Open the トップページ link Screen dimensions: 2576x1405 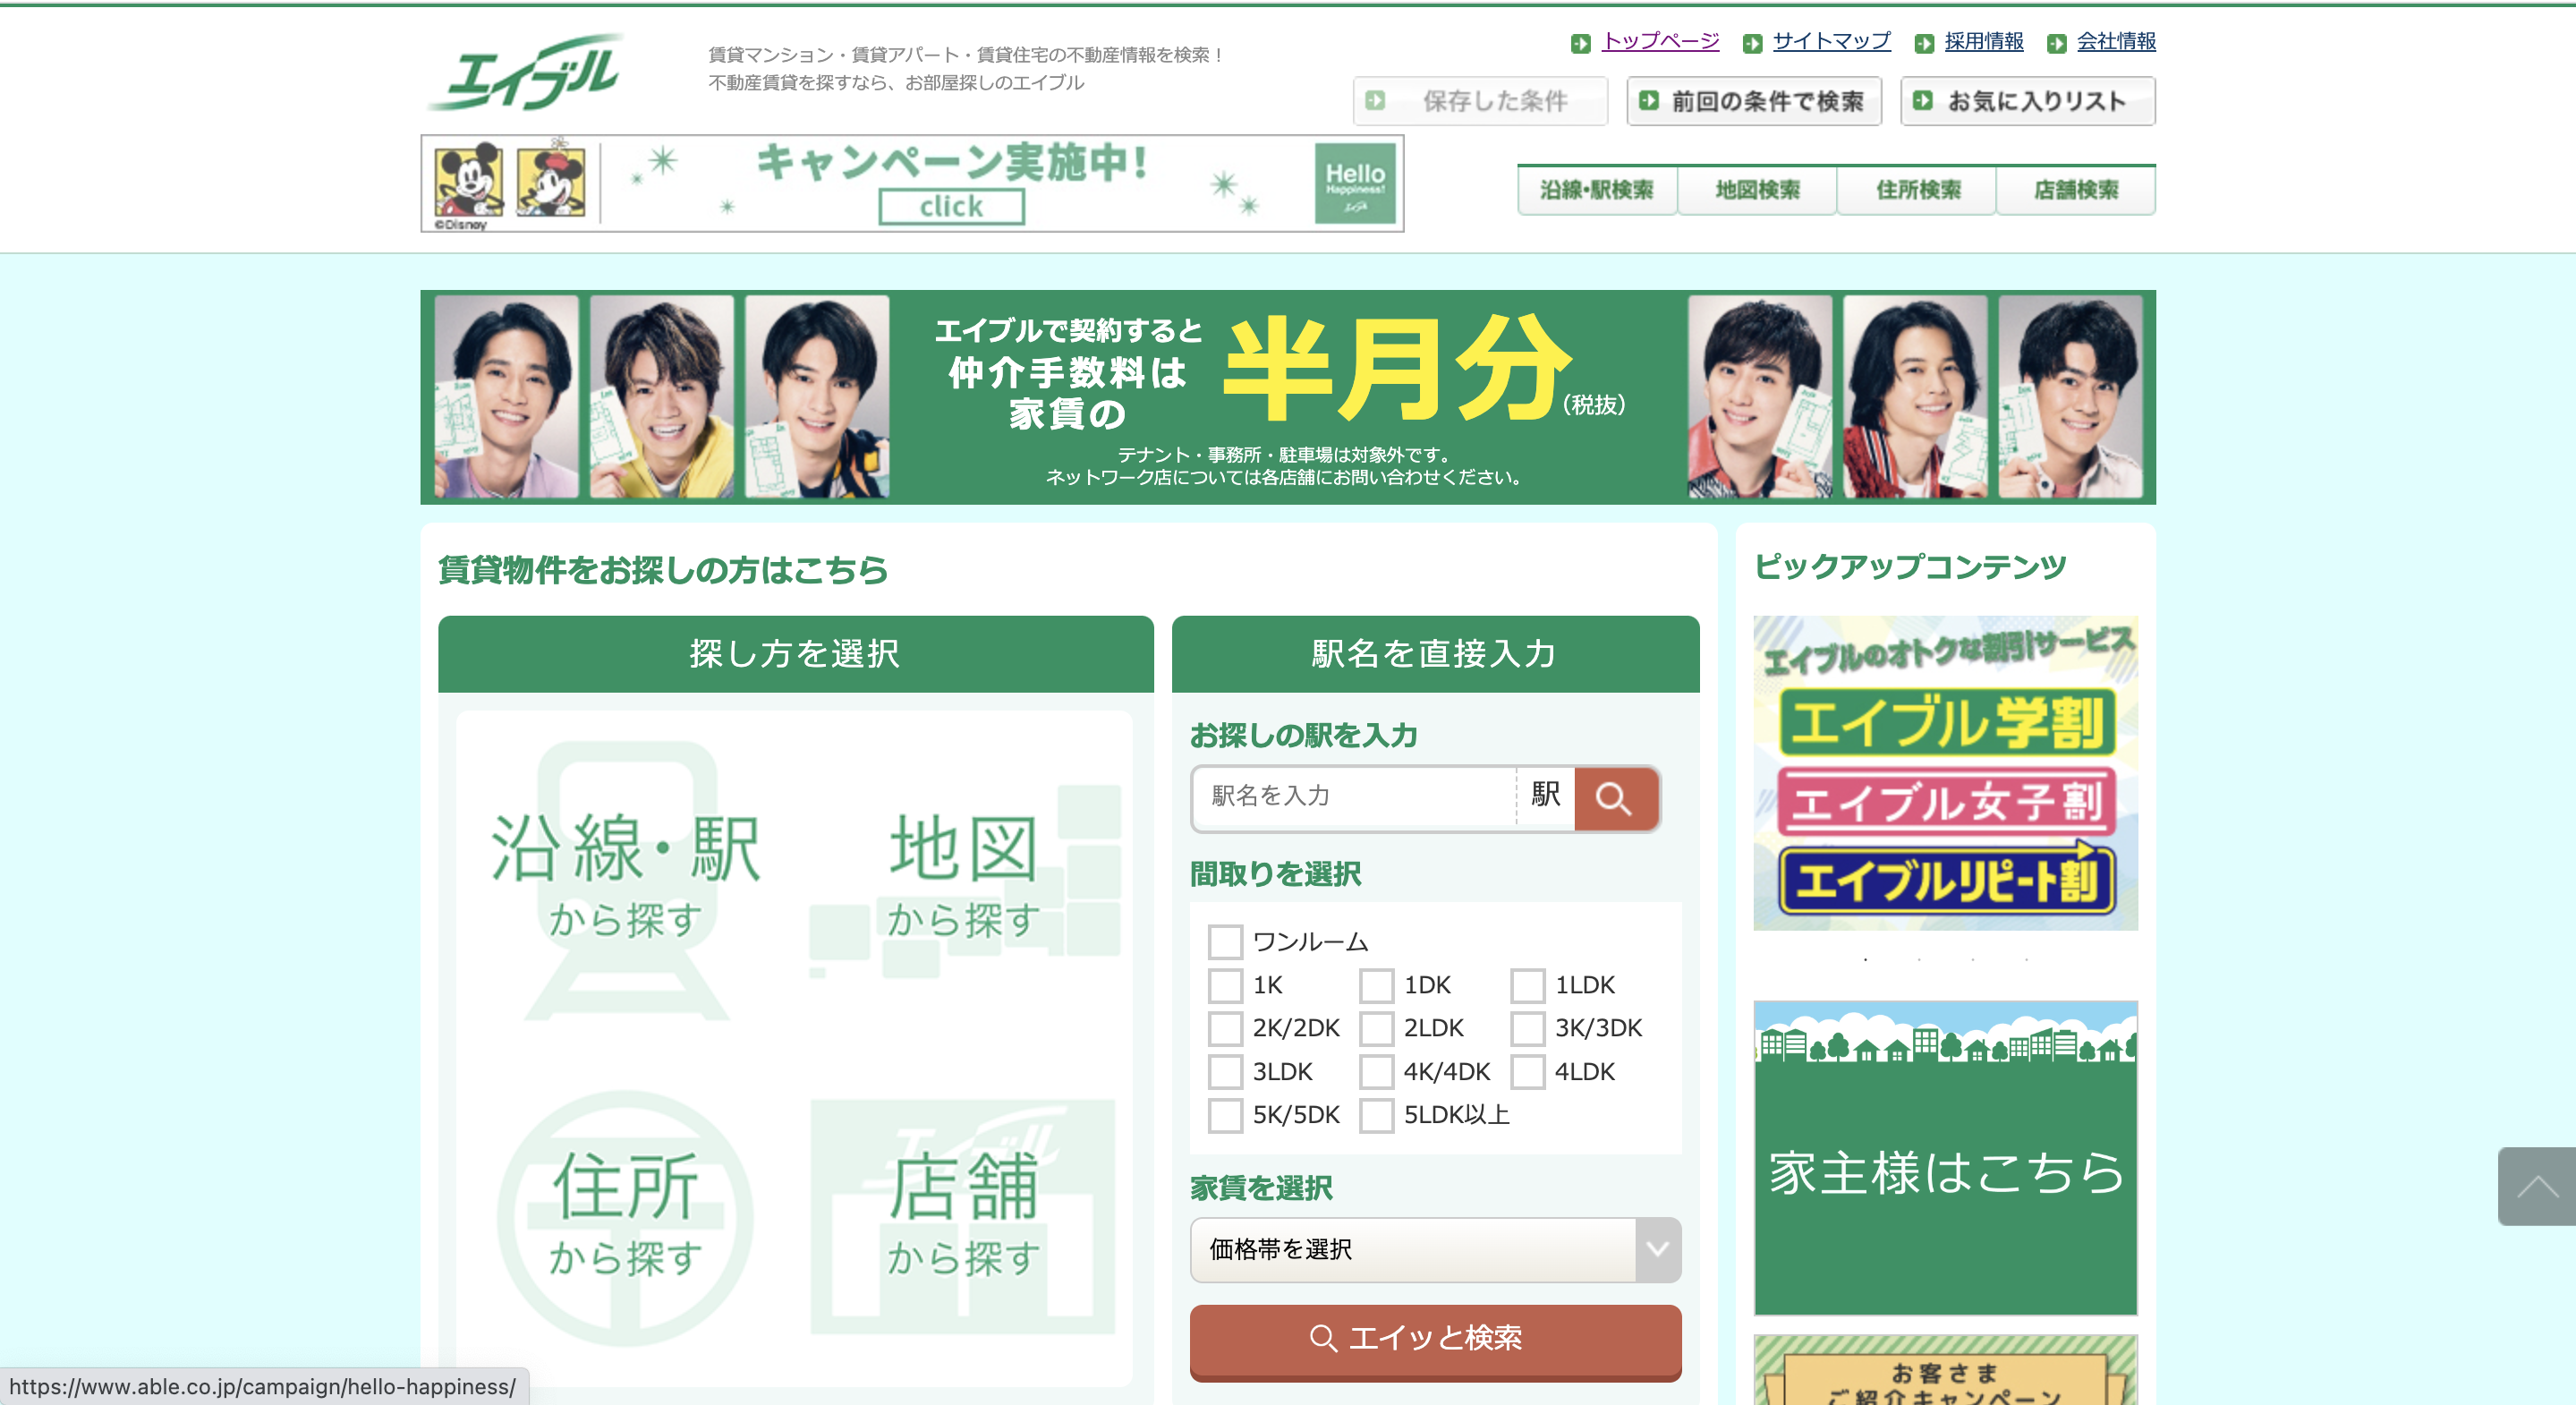coord(1661,41)
